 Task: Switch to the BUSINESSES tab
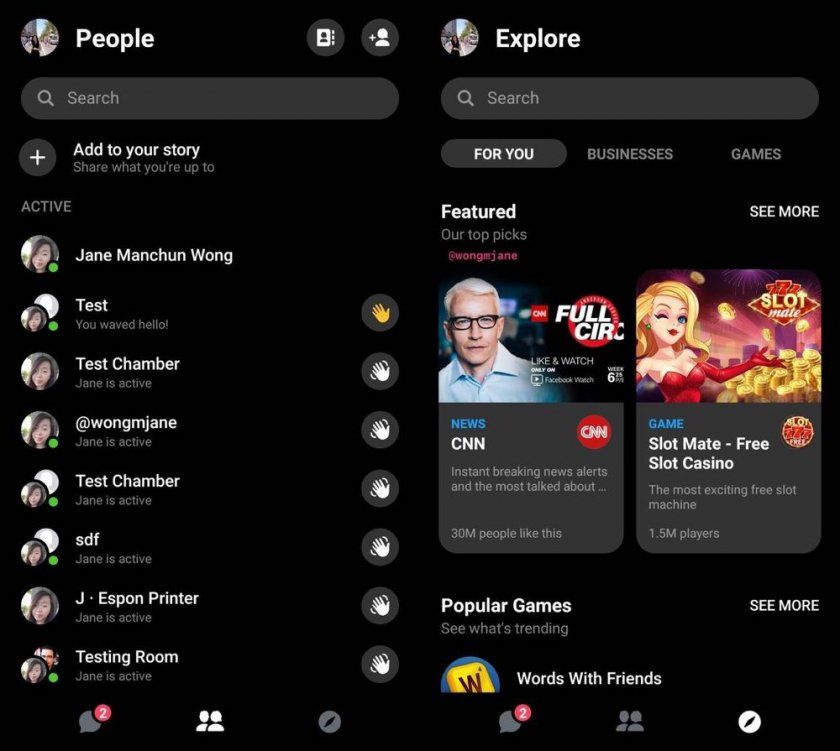629,154
